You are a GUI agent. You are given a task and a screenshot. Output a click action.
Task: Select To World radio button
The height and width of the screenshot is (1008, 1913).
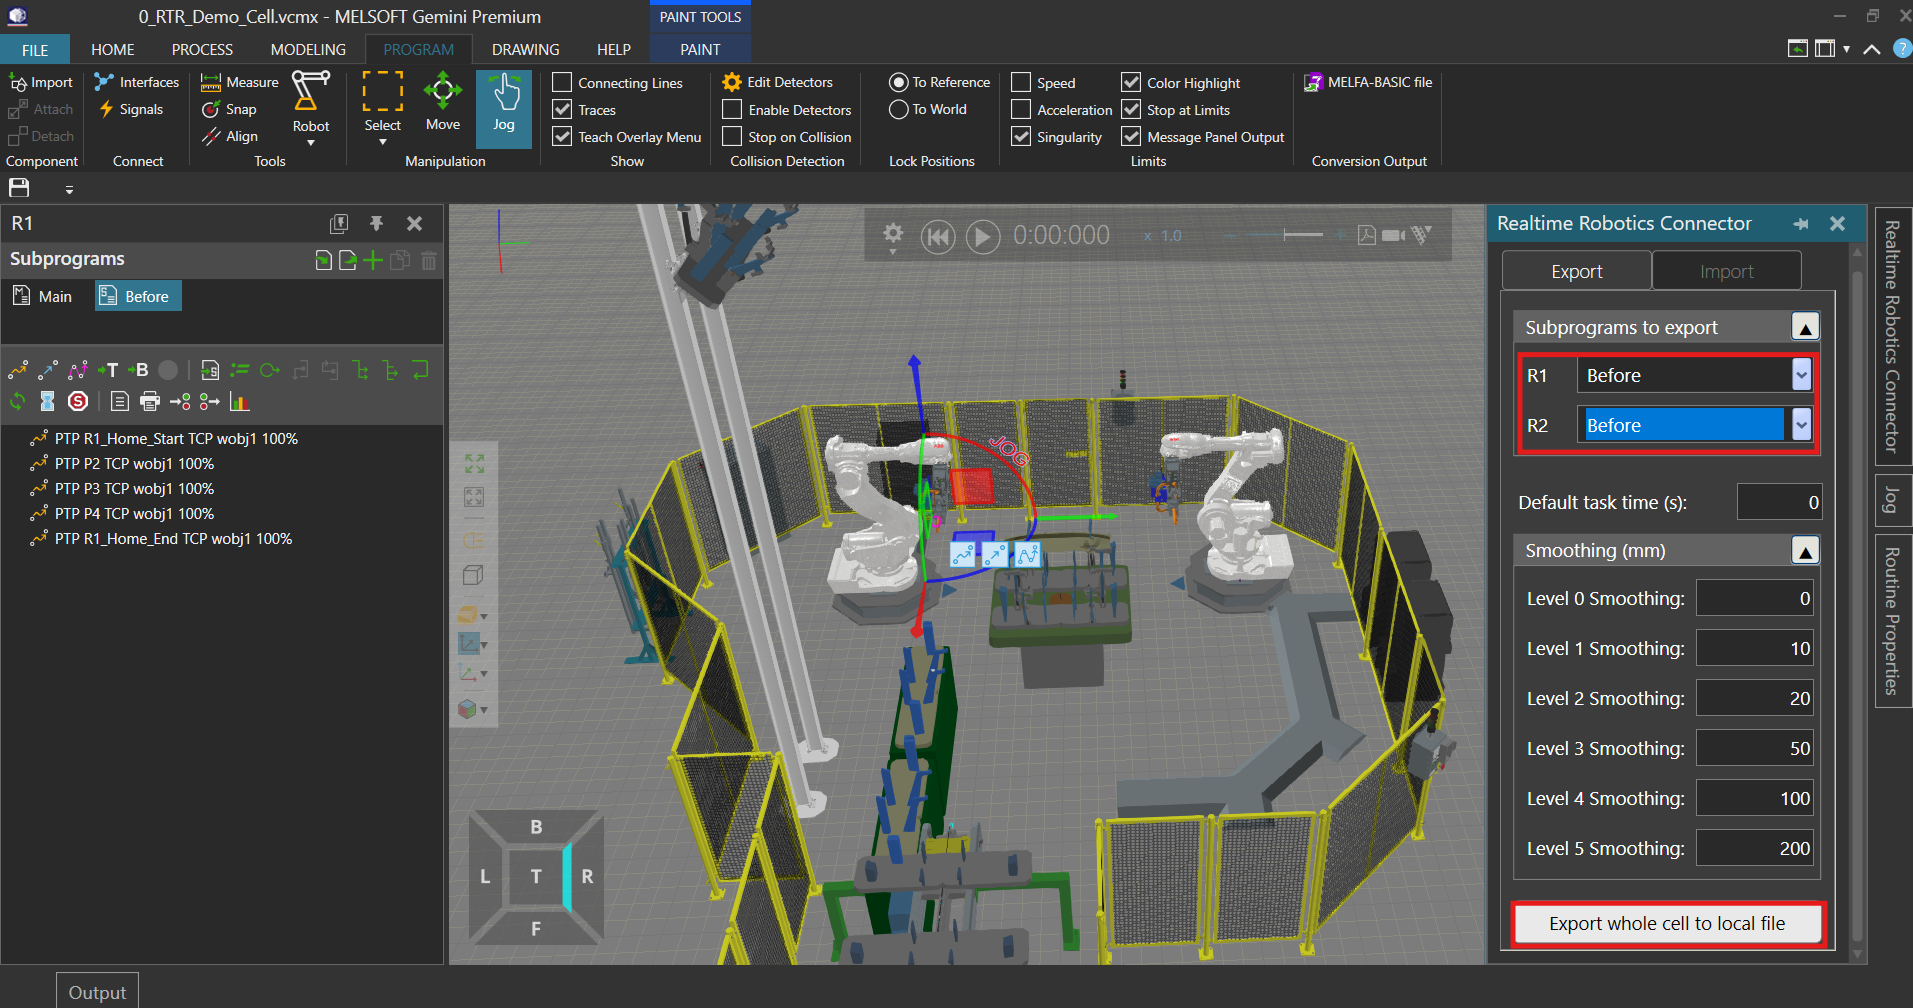[898, 109]
